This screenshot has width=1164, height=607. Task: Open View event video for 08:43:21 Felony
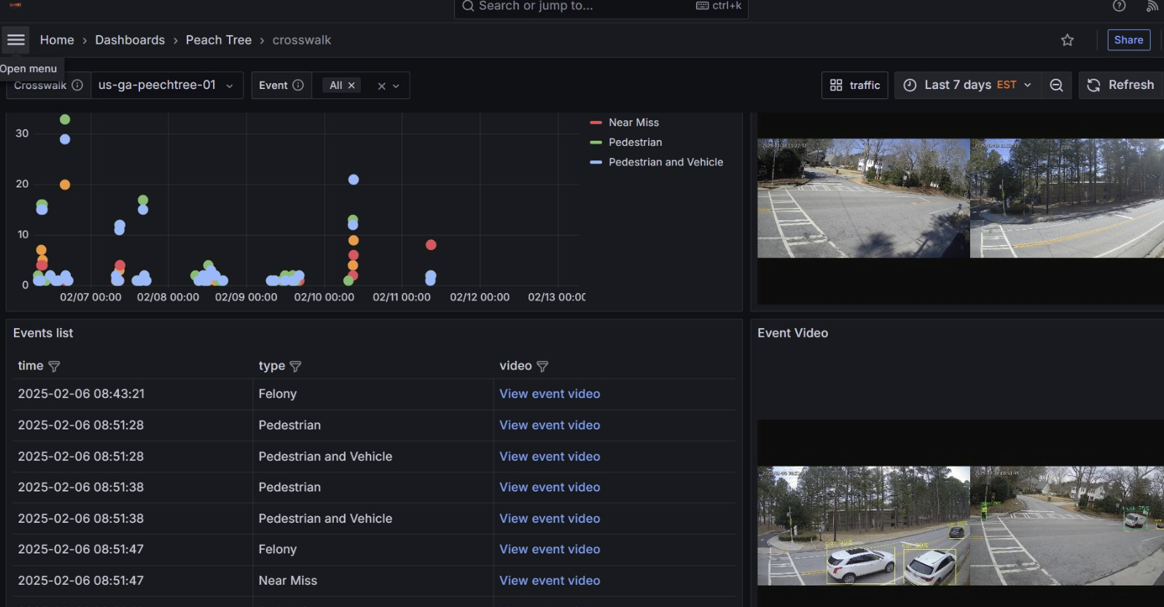[549, 394]
